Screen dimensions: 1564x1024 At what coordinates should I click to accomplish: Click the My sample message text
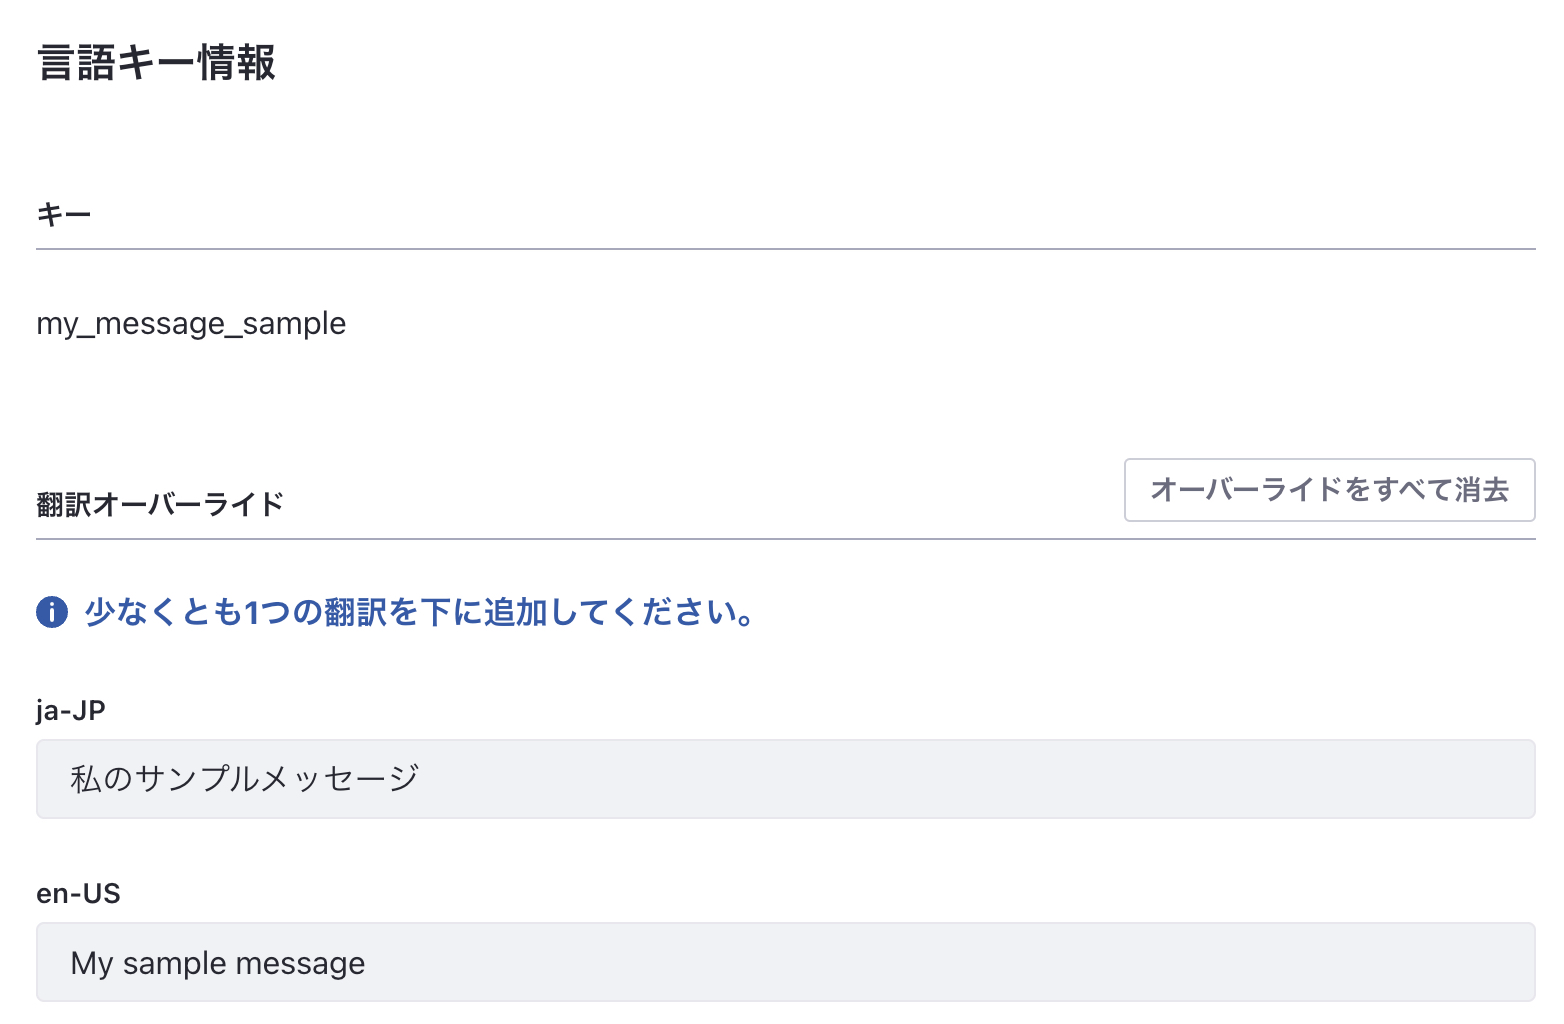[218, 963]
